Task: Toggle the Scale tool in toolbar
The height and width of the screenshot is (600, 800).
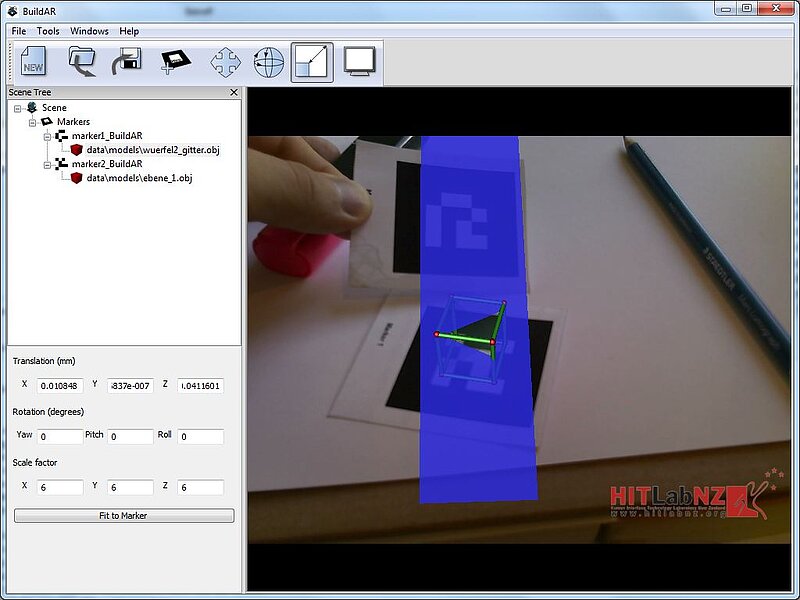Action: (312, 63)
